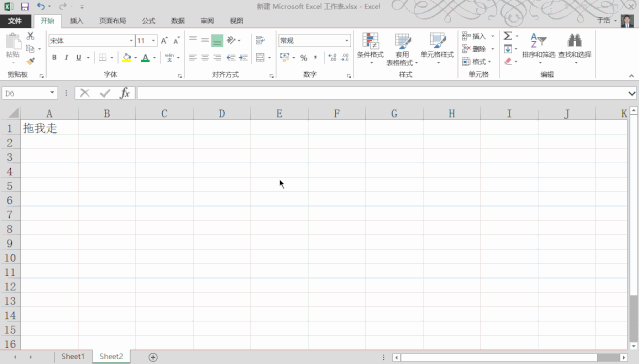Click the Cut scissors icon
The height and width of the screenshot is (364, 639).
[30, 36]
